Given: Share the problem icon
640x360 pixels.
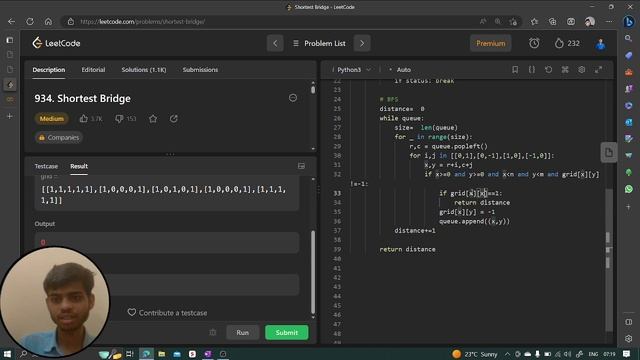Looking at the screenshot, I should (x=173, y=119).
